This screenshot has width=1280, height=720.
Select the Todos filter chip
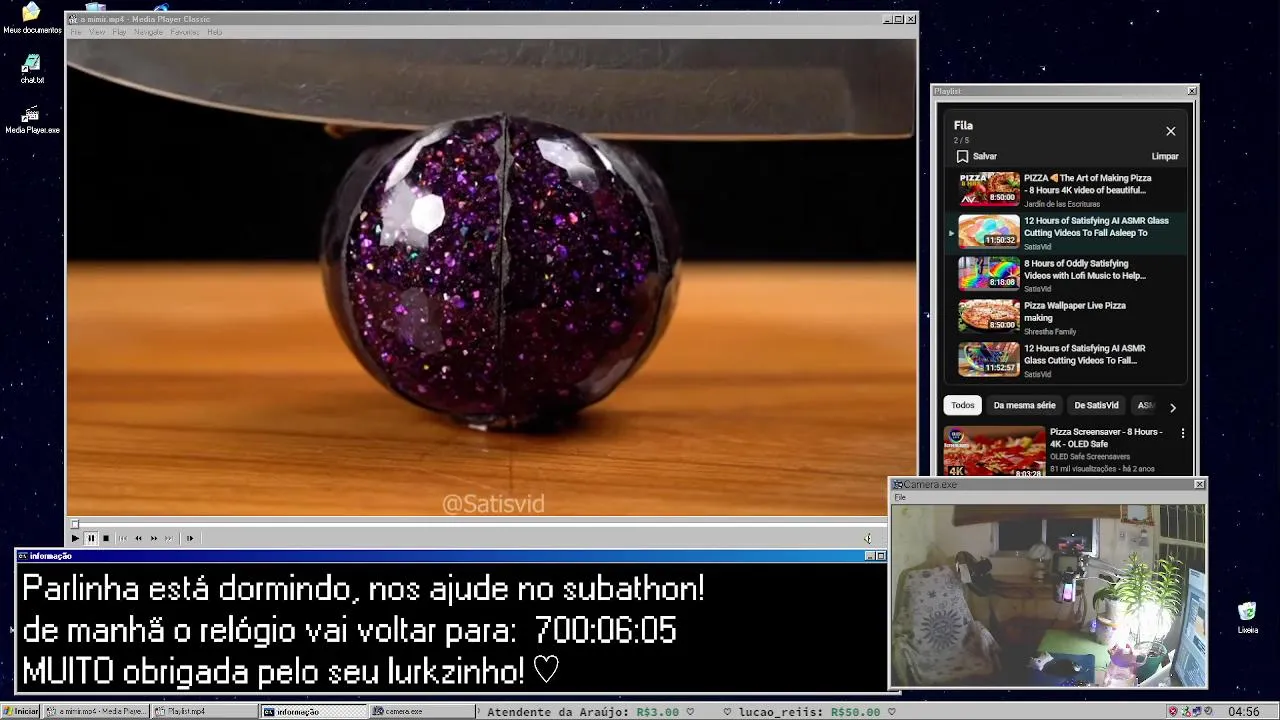963,405
